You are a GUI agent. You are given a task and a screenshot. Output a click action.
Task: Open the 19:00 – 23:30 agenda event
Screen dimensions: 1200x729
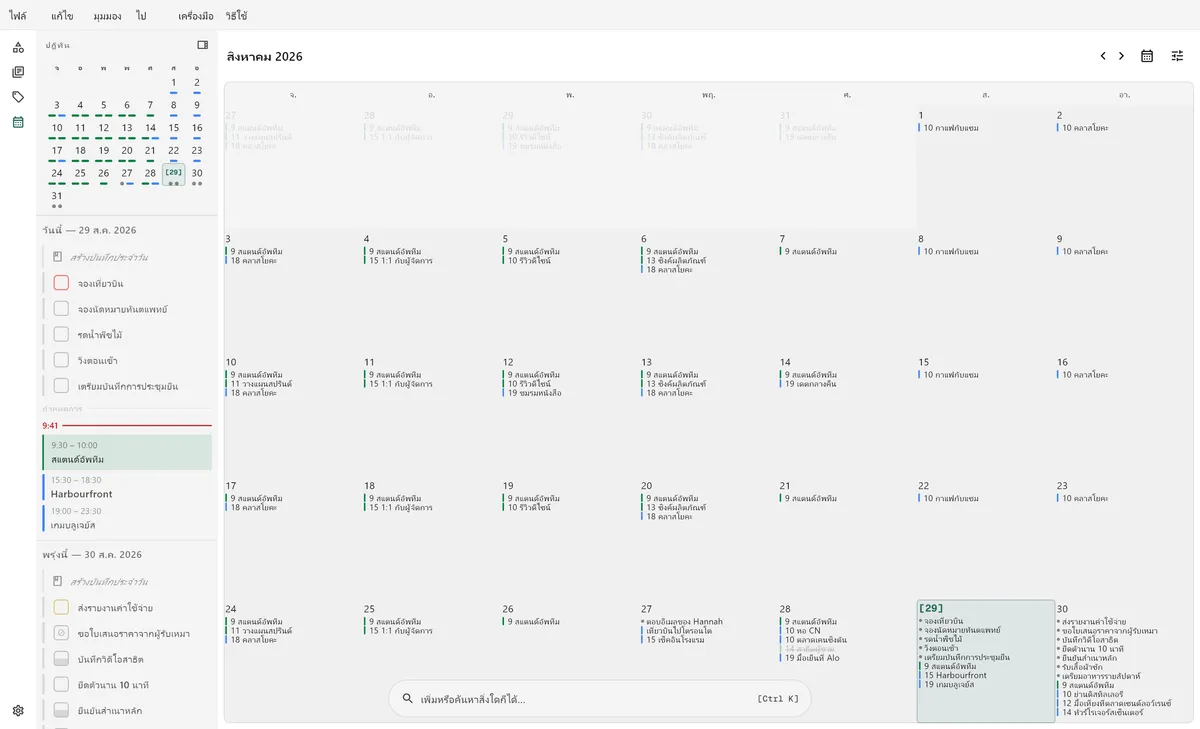pos(127,518)
